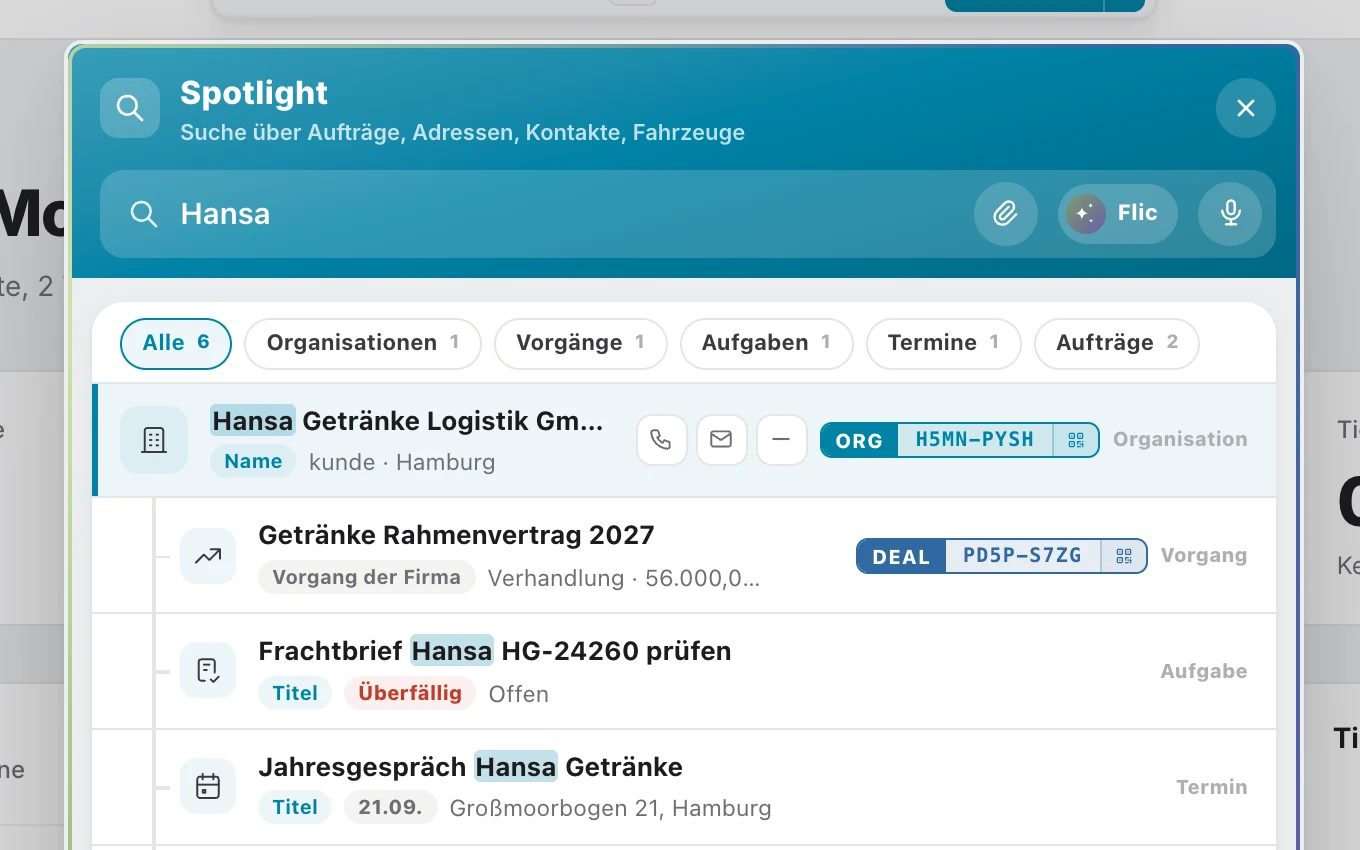Click the task icon next to Frachtbrief
The height and width of the screenshot is (850, 1360).
point(208,670)
